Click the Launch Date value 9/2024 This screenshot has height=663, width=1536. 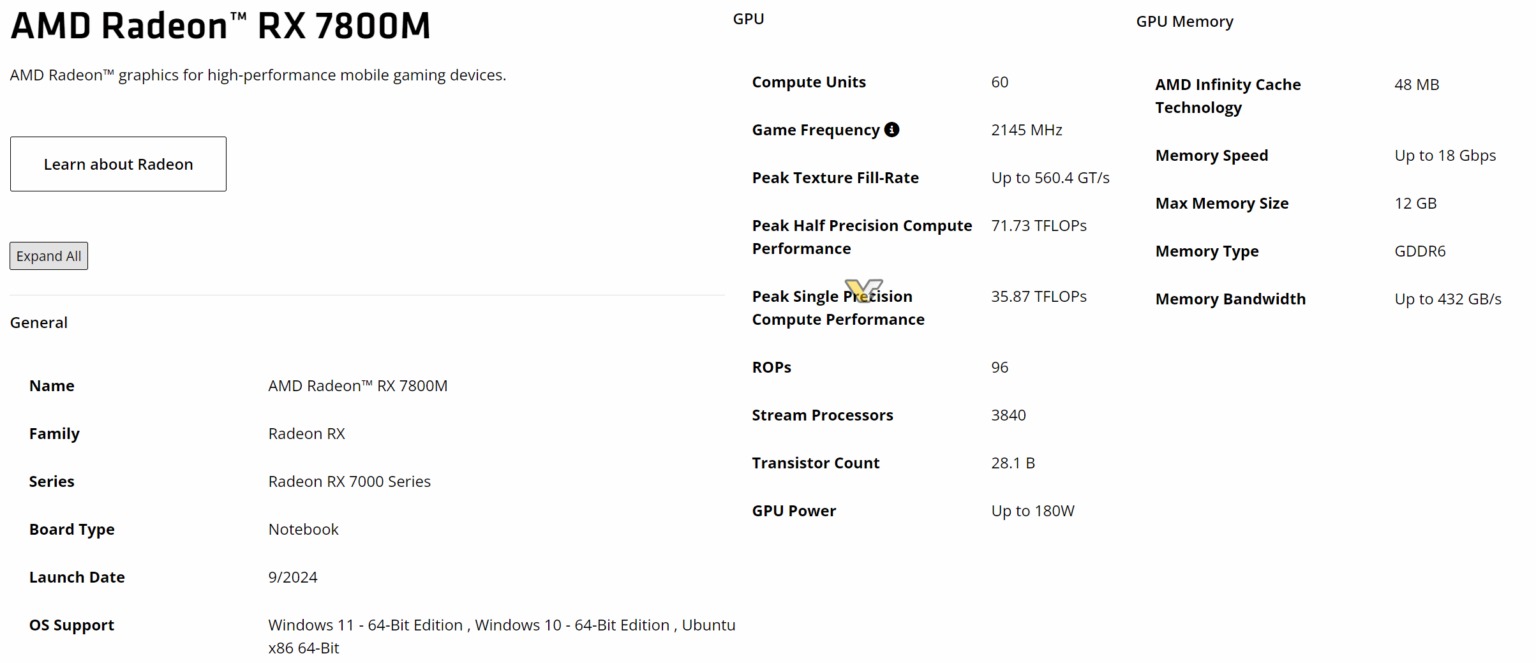pyautogui.click(x=293, y=577)
